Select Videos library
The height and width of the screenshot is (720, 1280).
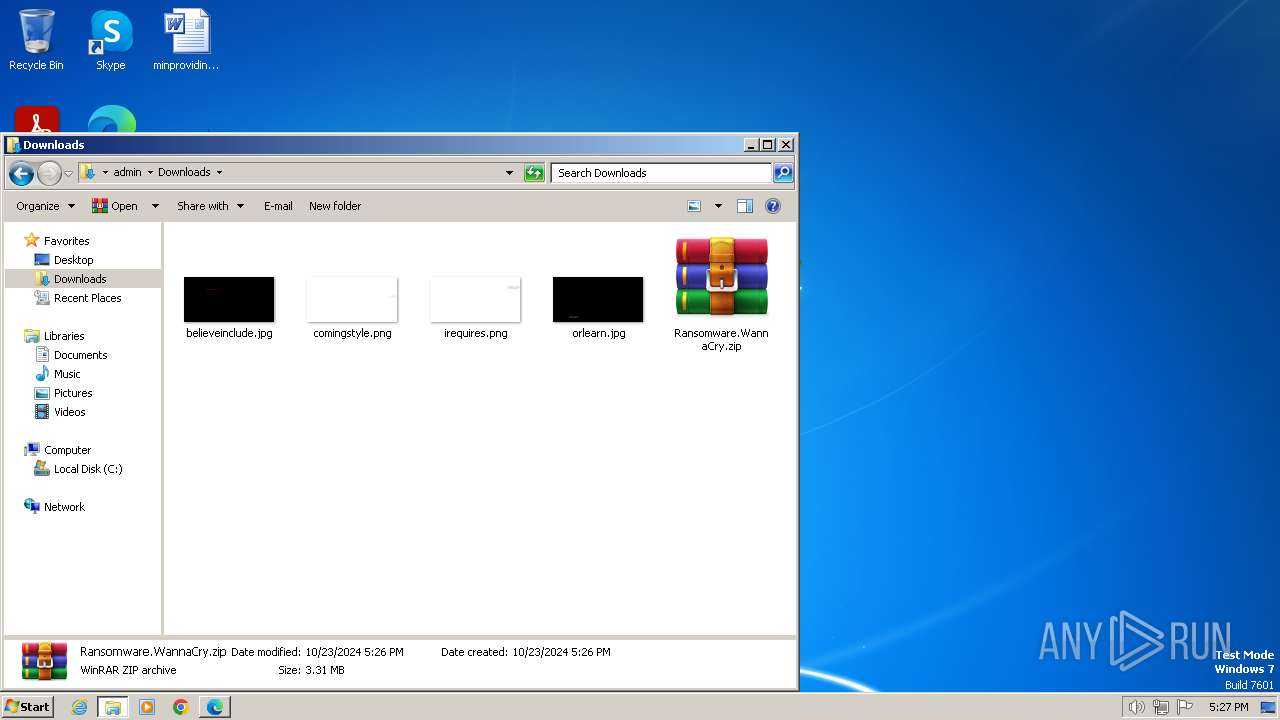coord(69,412)
